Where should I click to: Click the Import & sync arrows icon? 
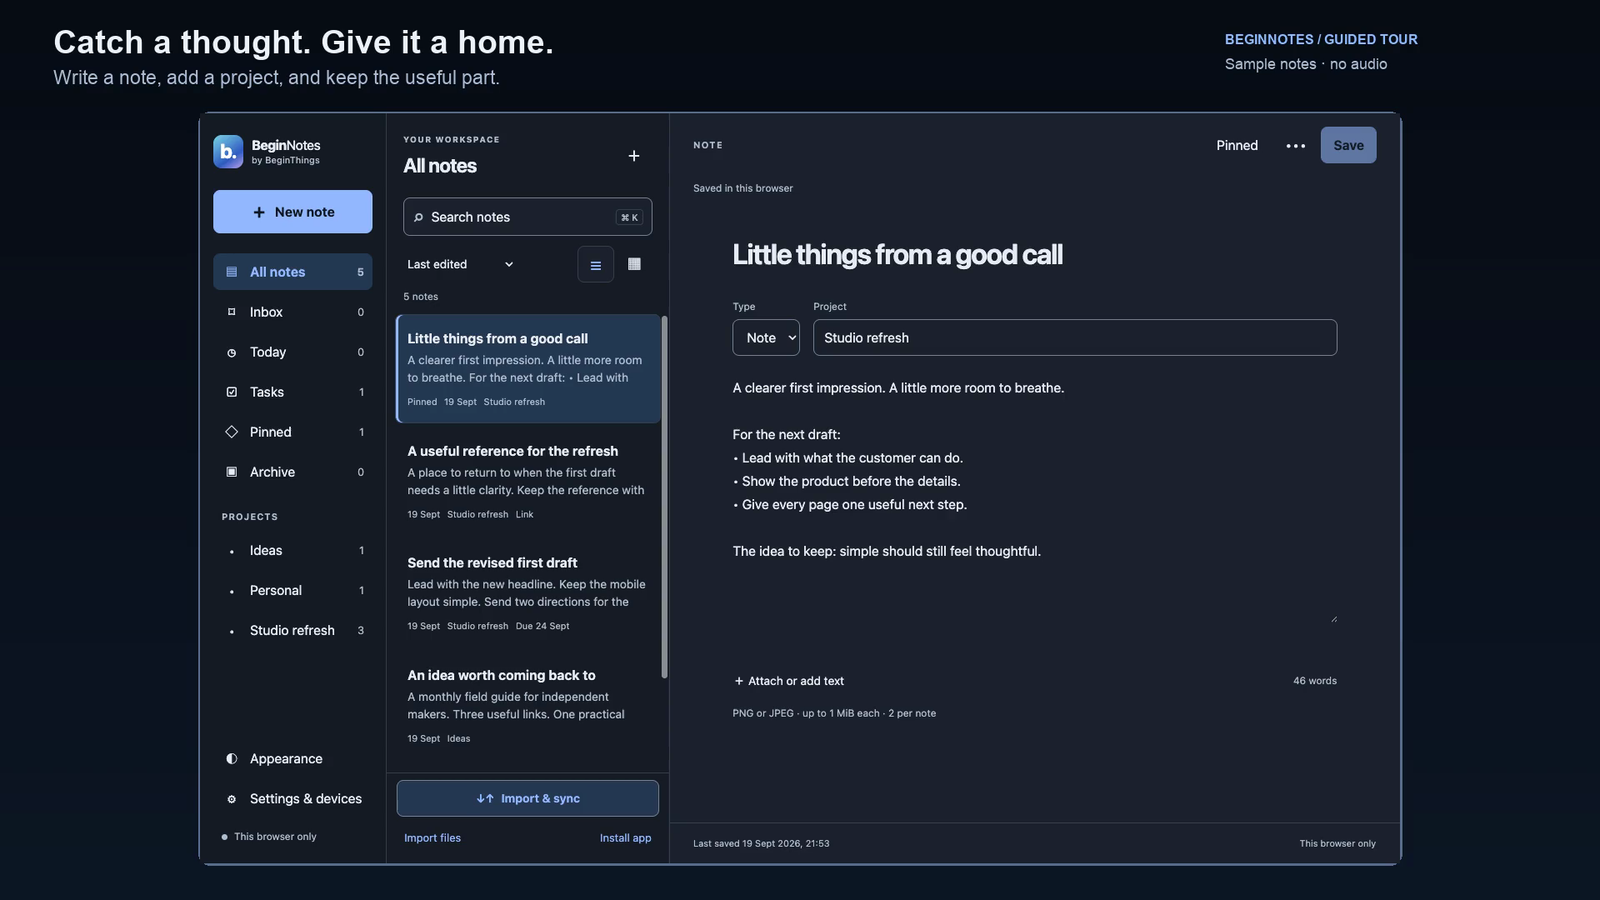coord(485,799)
